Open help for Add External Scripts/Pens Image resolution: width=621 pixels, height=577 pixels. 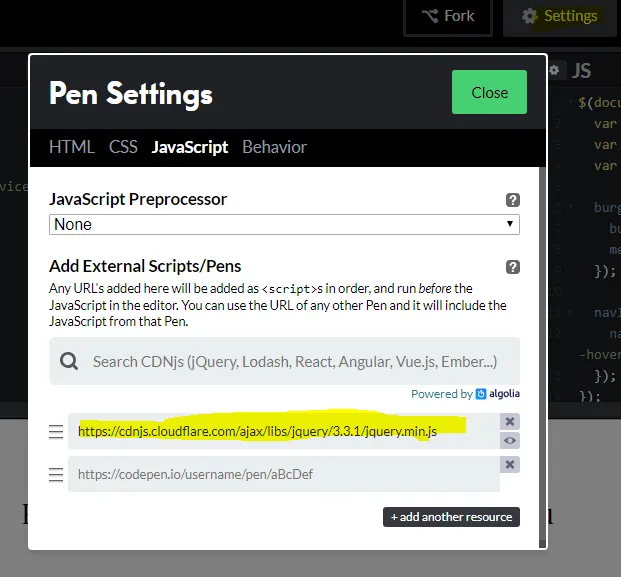(513, 267)
